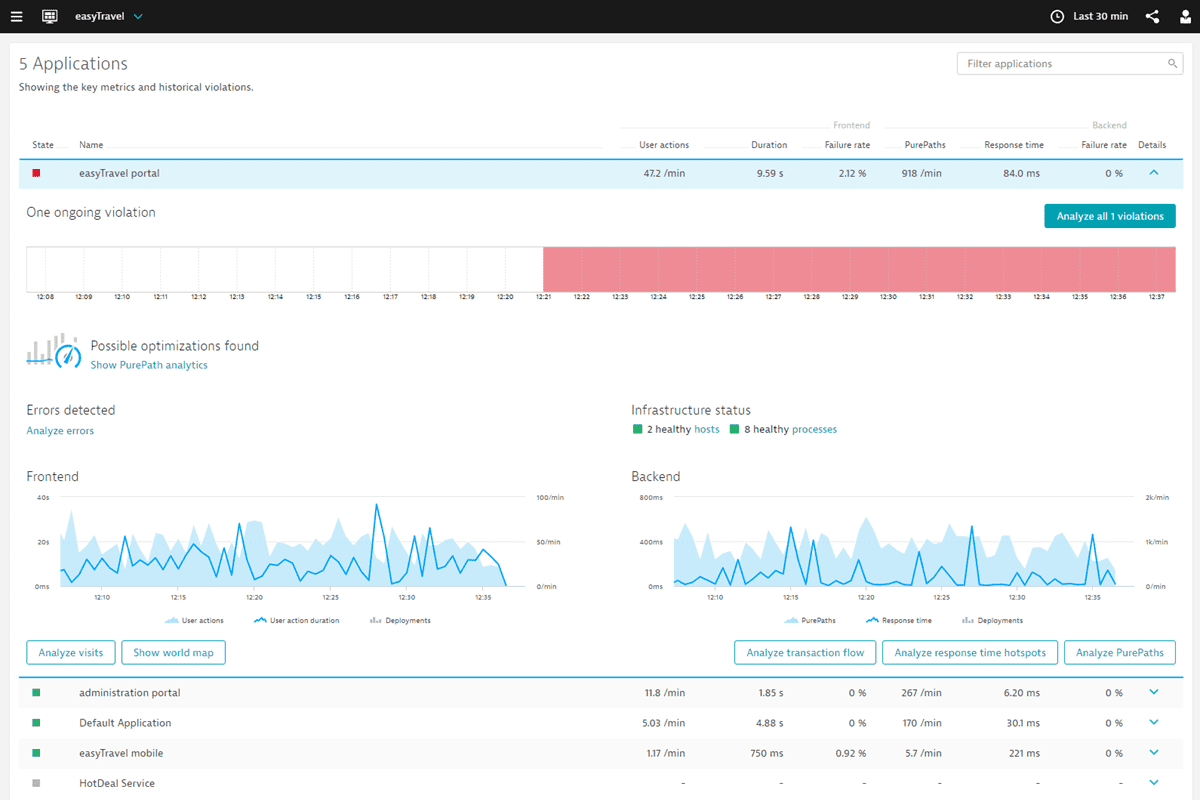1200x800 pixels.
Task: Select the HotDeal Service row name
Action: pyautogui.click(x=117, y=783)
